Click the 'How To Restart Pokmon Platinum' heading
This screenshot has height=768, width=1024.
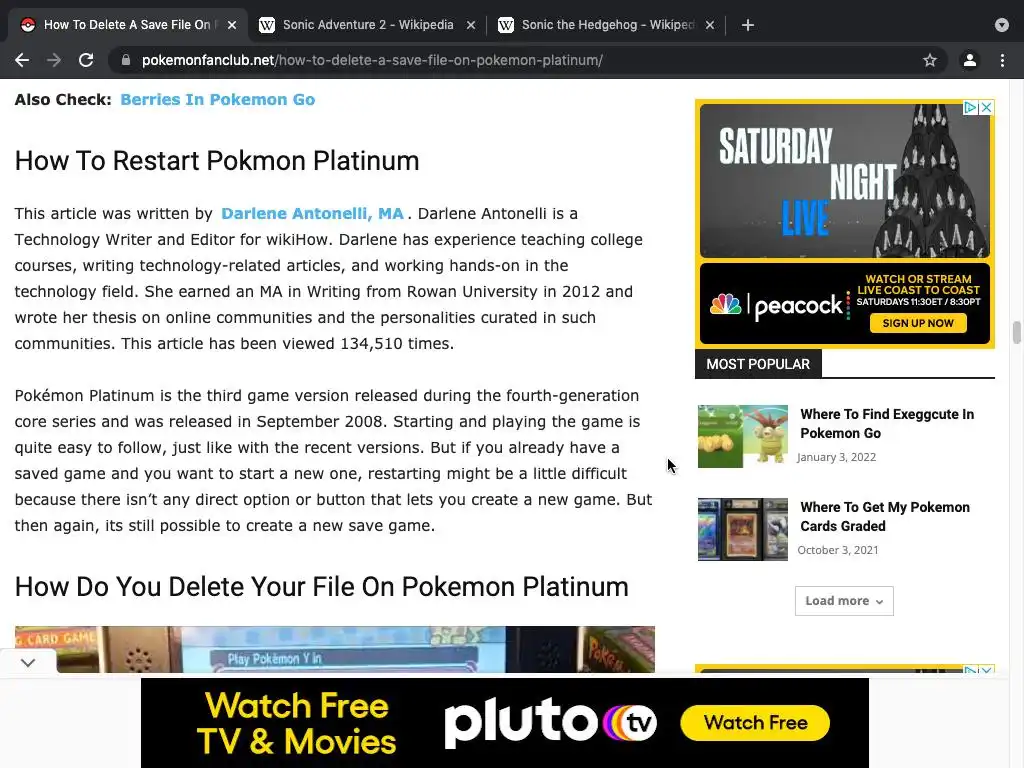(x=217, y=161)
